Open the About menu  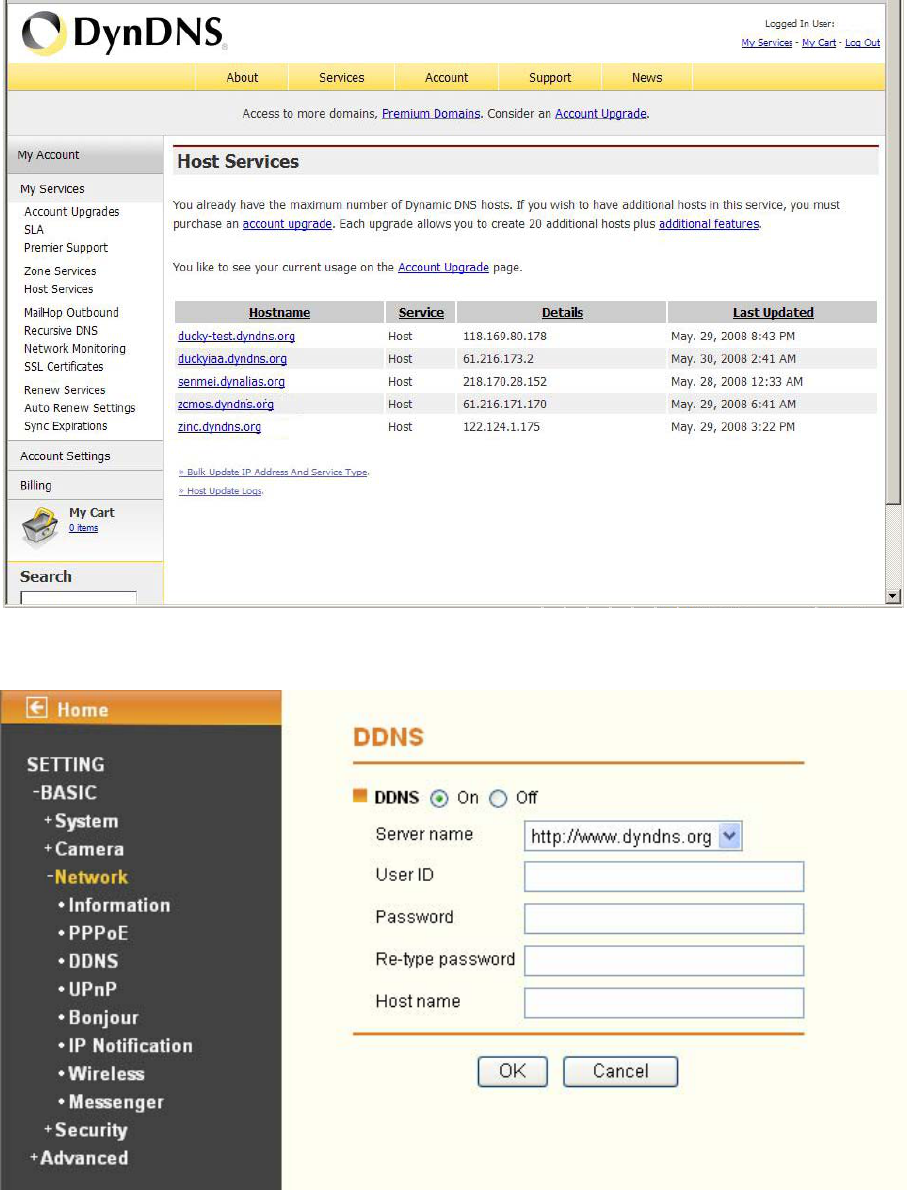pyautogui.click(x=242, y=77)
